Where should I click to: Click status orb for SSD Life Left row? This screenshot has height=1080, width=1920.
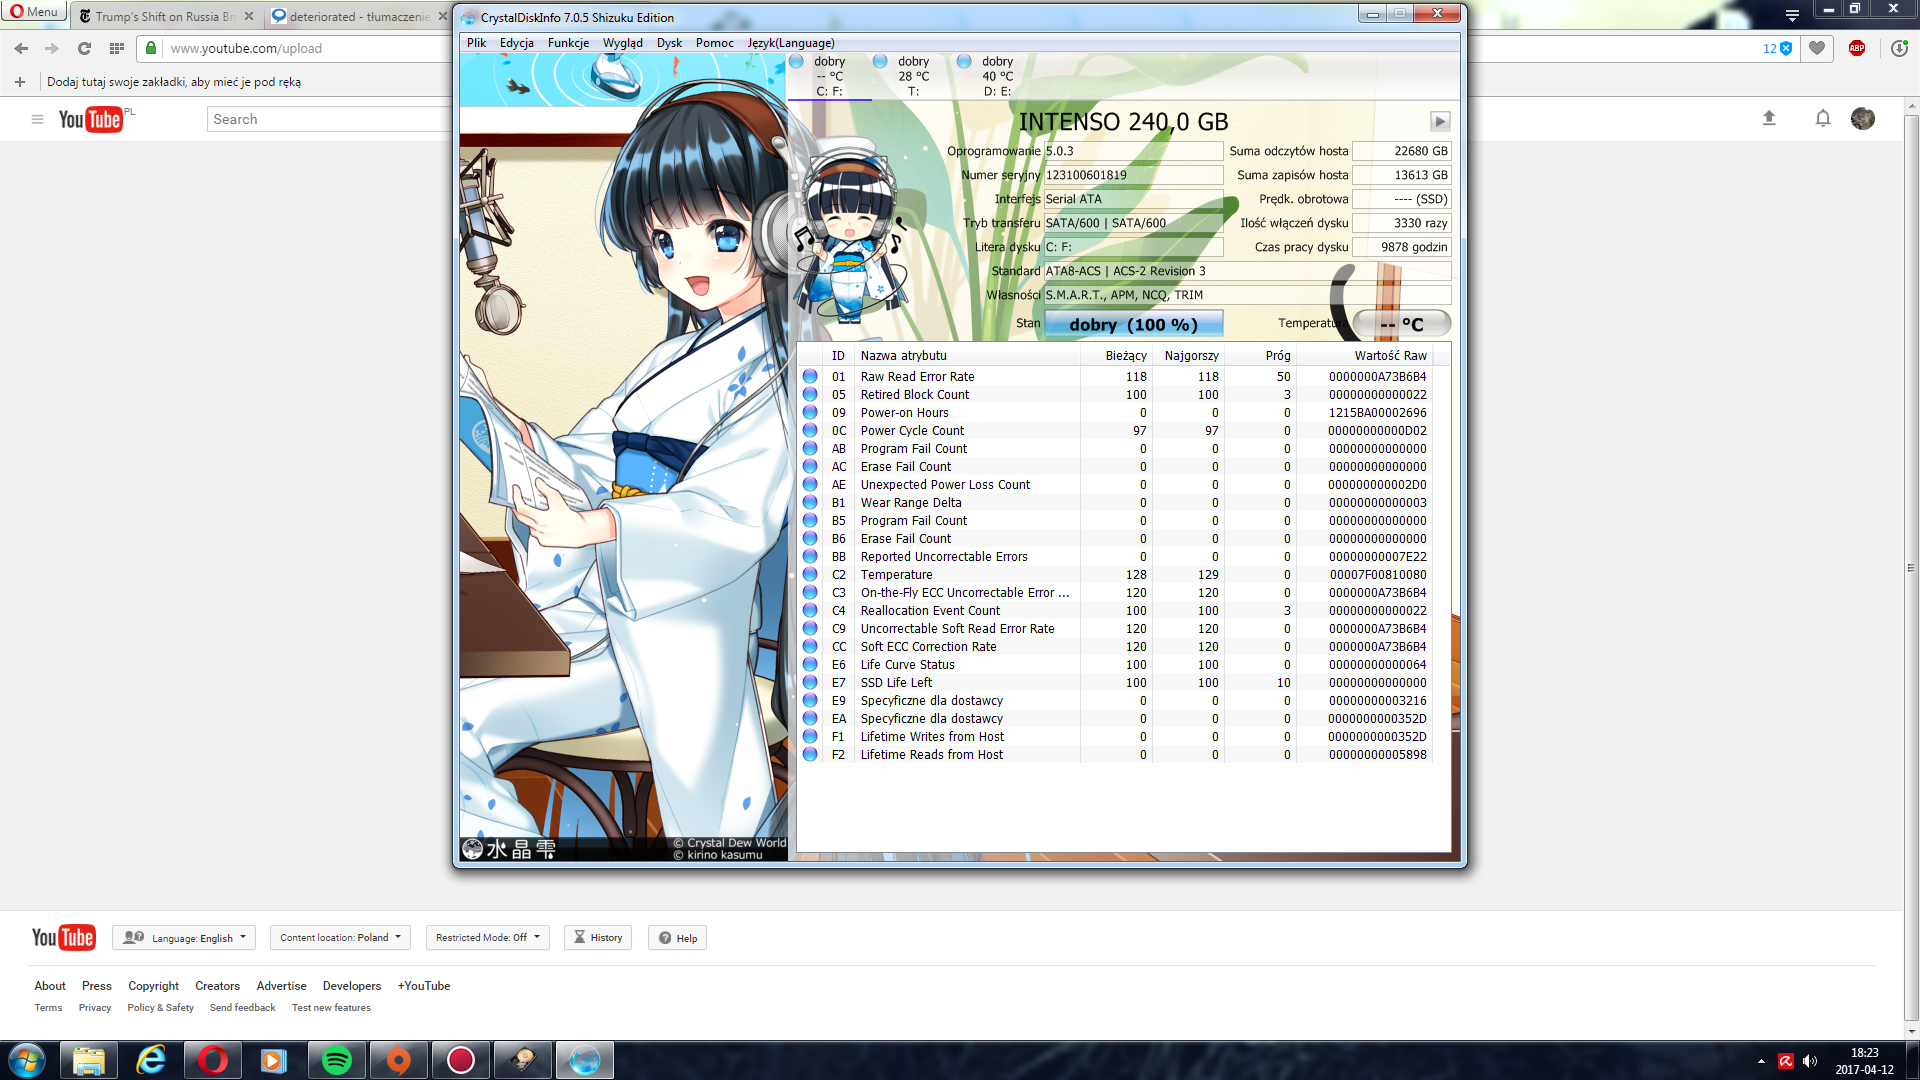tap(810, 683)
